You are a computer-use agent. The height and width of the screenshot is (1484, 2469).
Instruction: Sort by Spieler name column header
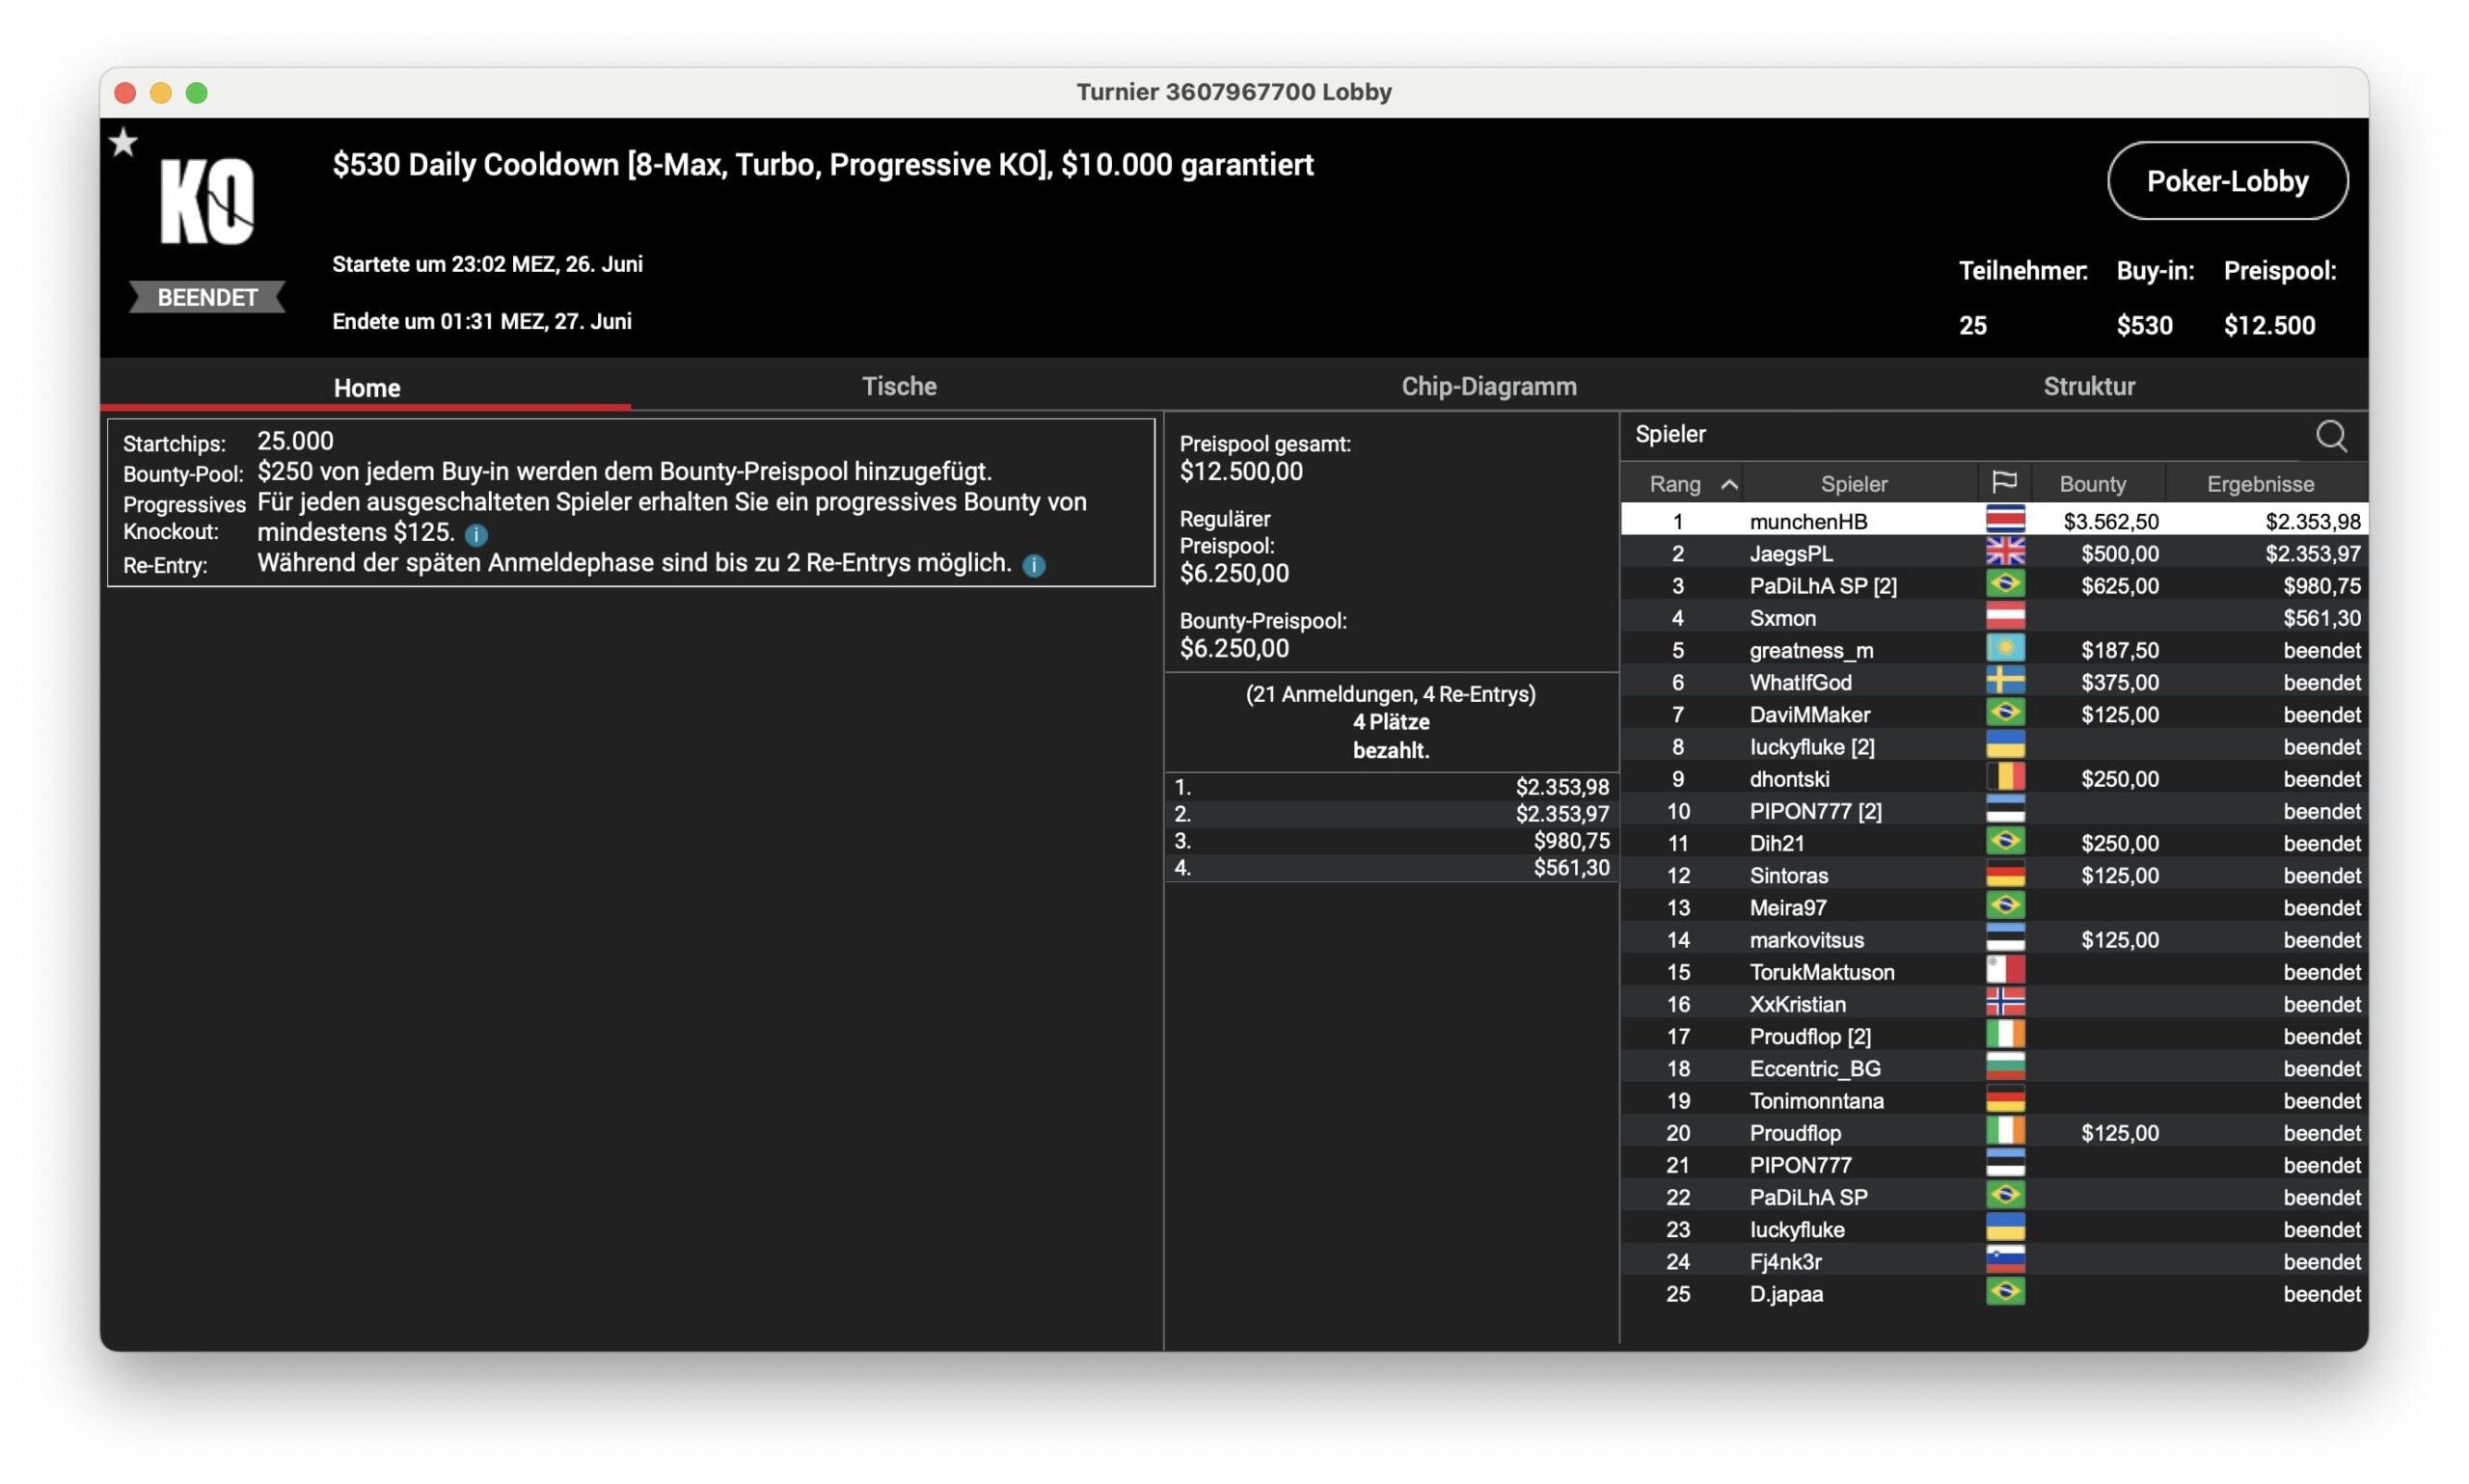tap(1853, 484)
